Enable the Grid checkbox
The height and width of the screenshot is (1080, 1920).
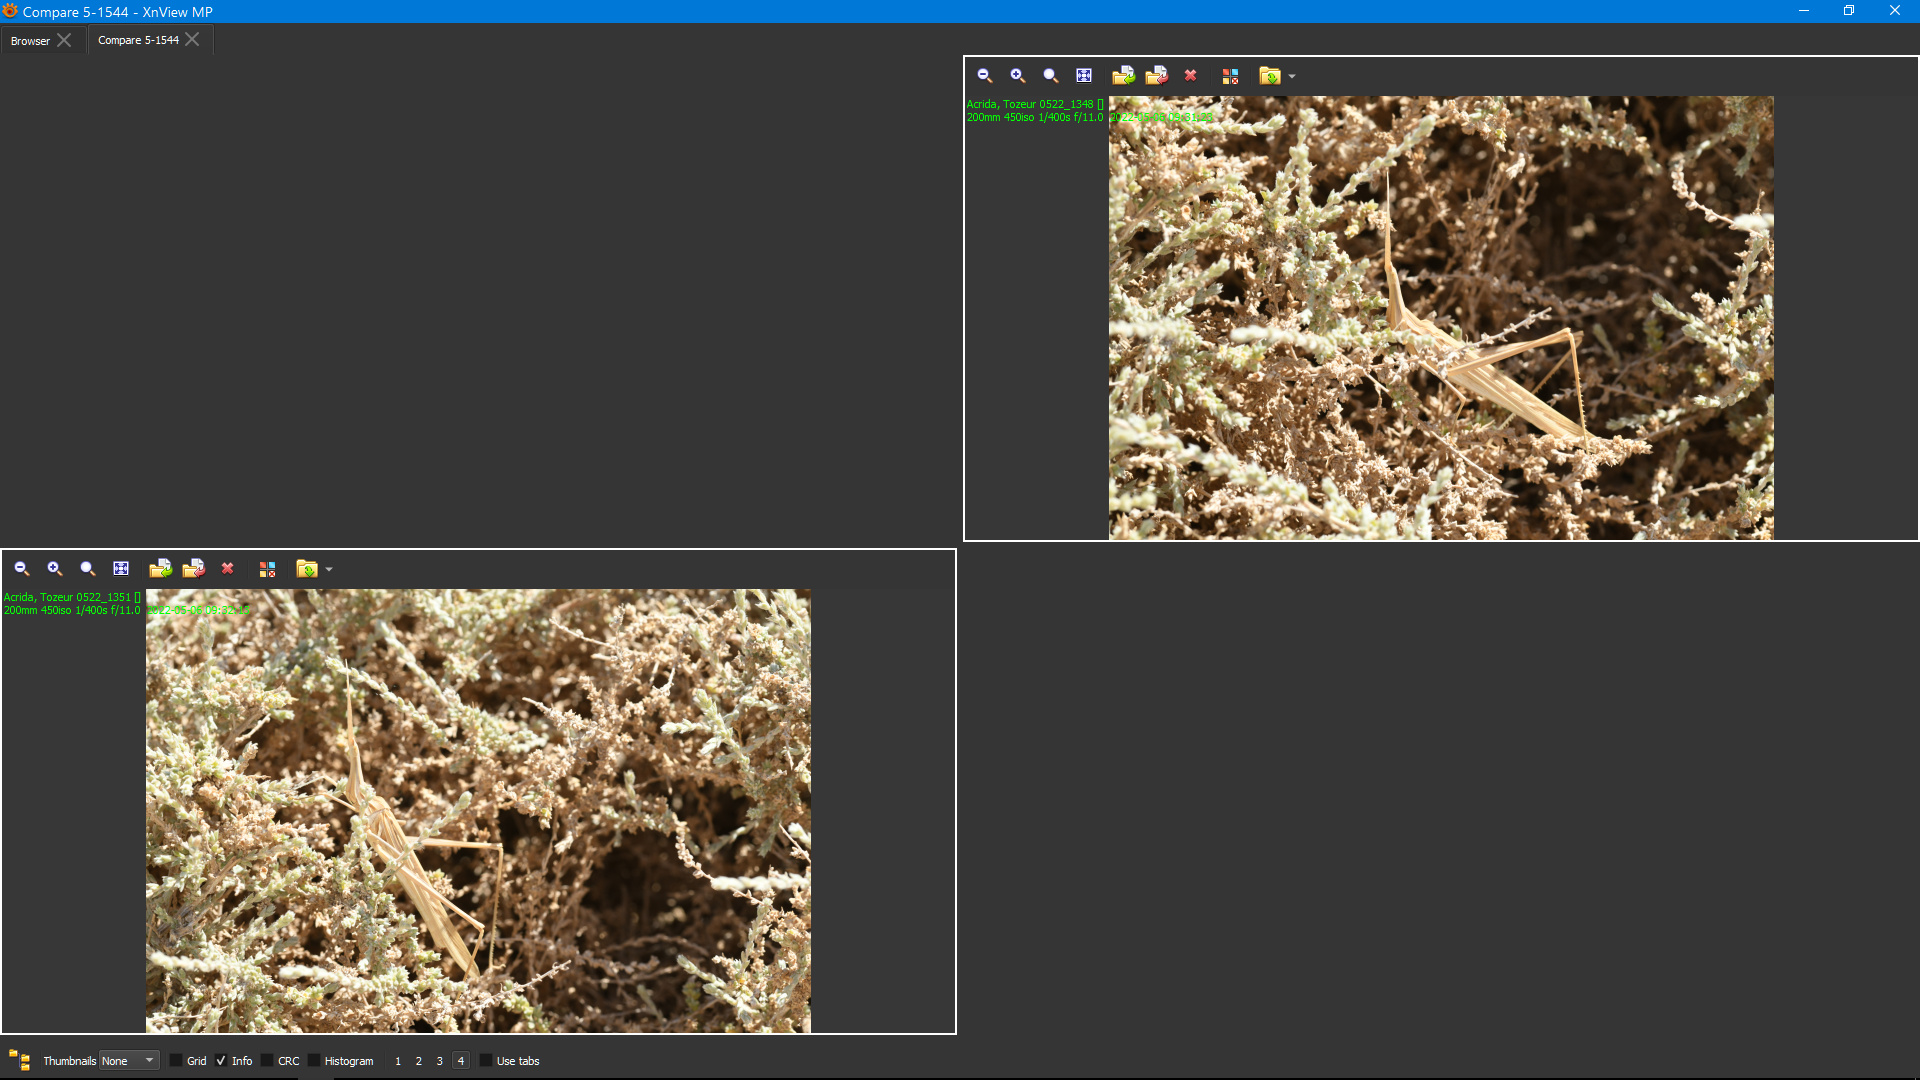(176, 1061)
